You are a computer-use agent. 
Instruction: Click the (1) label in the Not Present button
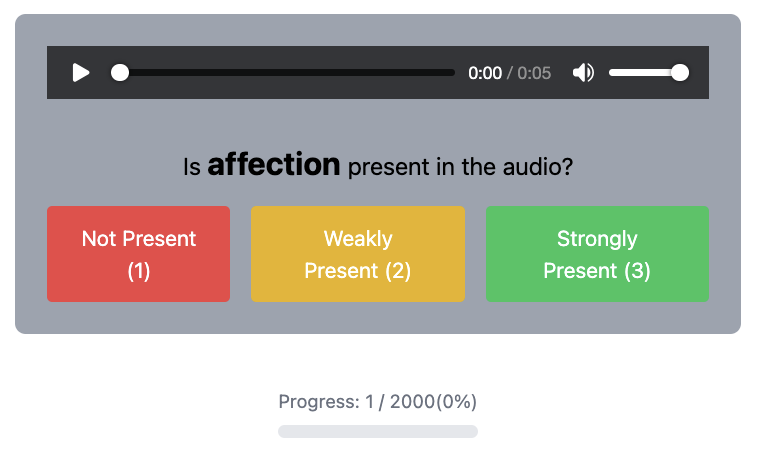point(139,271)
